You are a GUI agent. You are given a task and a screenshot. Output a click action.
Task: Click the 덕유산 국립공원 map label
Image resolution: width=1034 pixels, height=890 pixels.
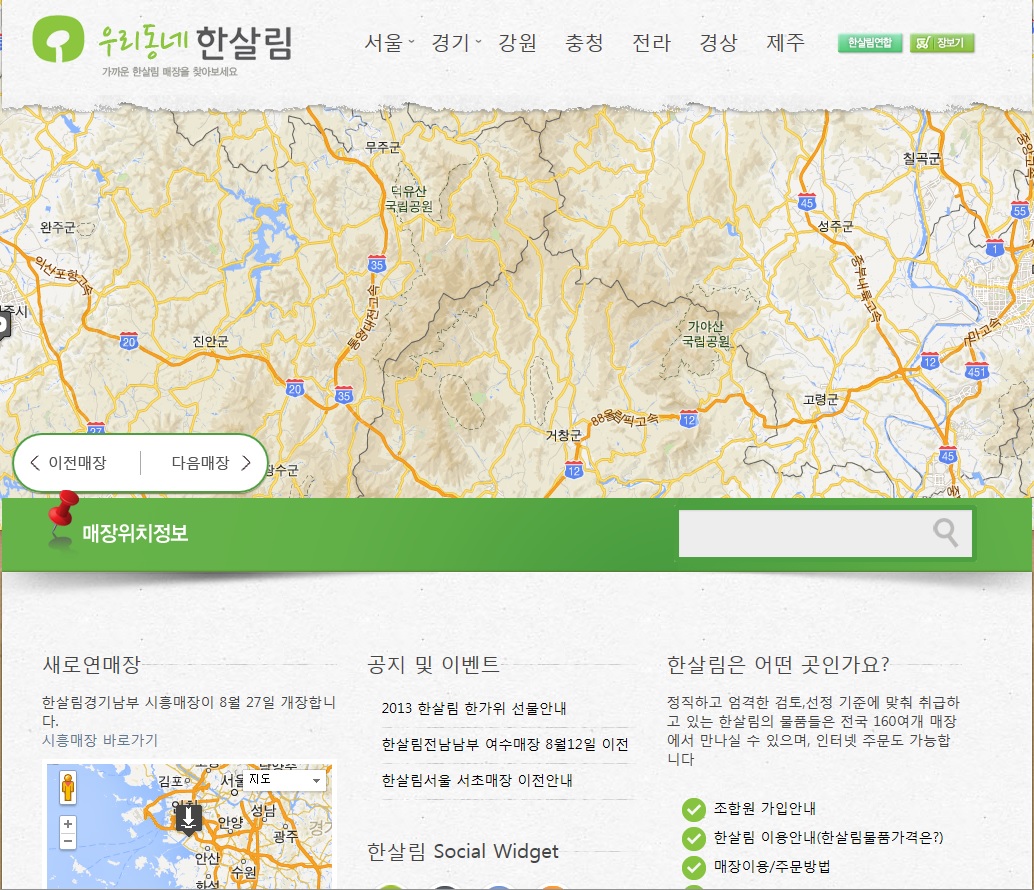(x=409, y=198)
